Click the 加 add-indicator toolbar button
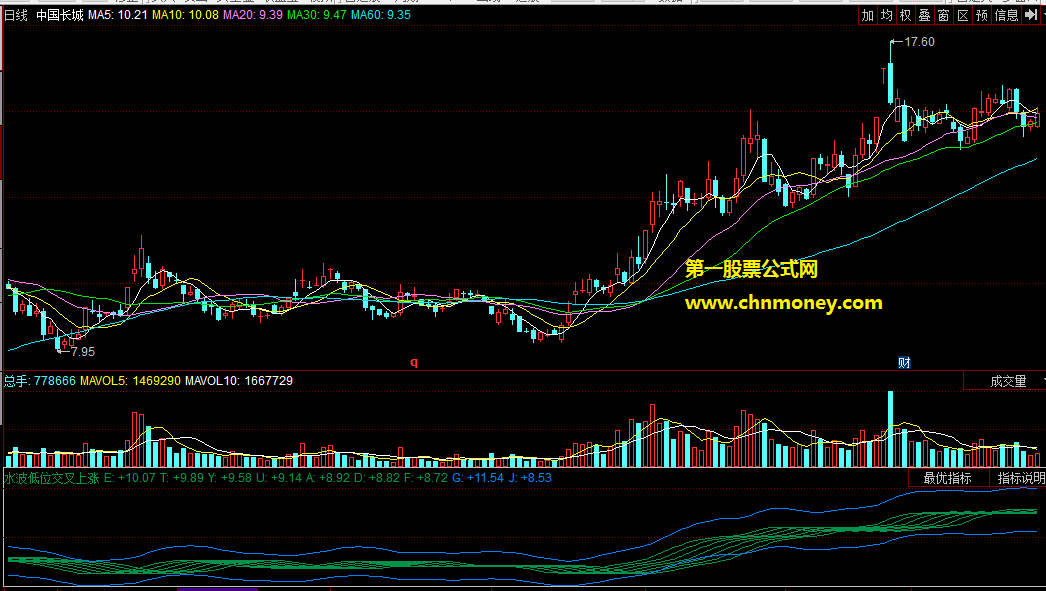The width and height of the screenshot is (1046, 591). (x=867, y=15)
